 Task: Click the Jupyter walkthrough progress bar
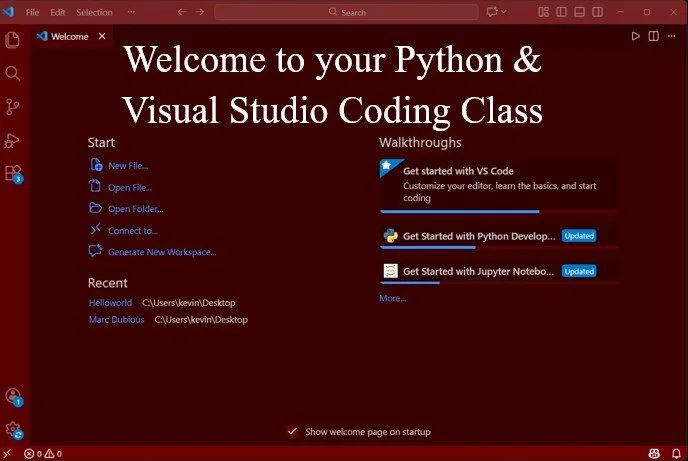[499, 283]
